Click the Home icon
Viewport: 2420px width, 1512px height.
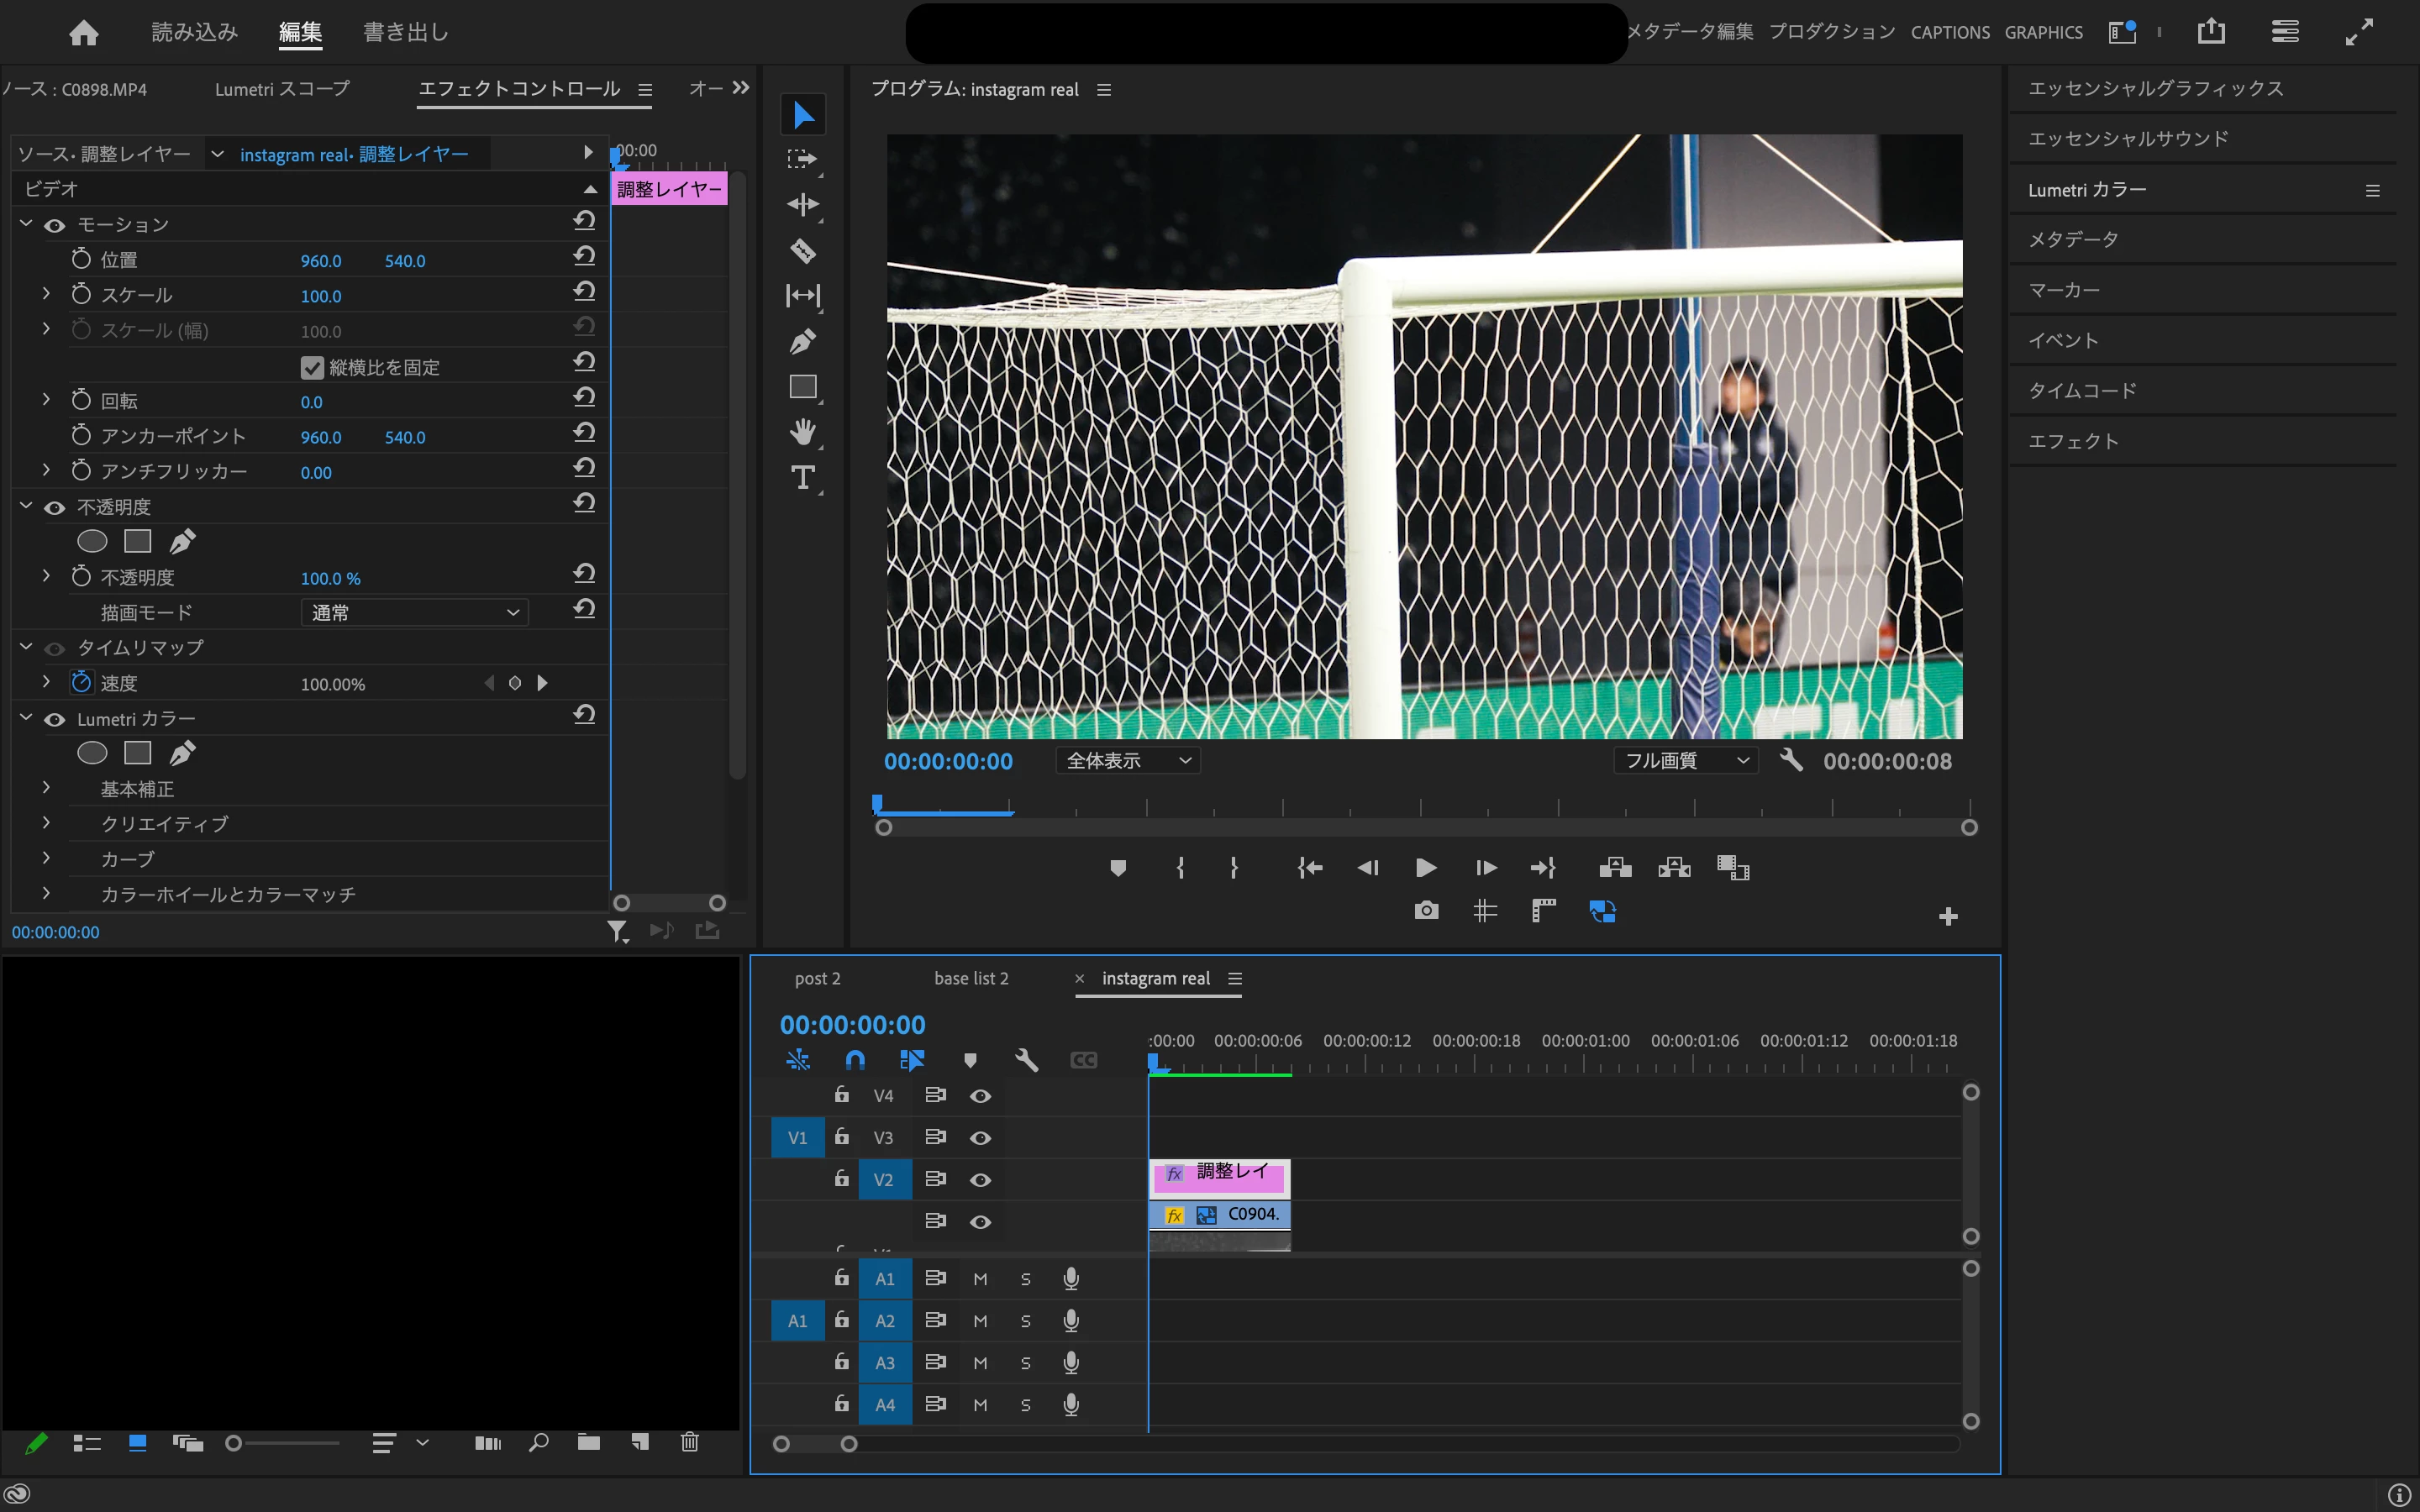[x=84, y=32]
